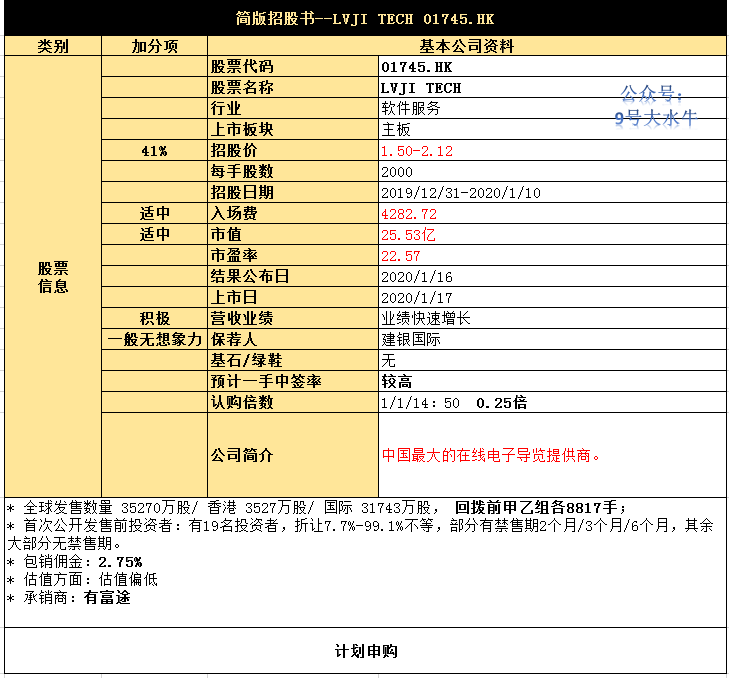Select the 无 value cell
Viewport: 729px width, 678px height.
tap(552, 360)
